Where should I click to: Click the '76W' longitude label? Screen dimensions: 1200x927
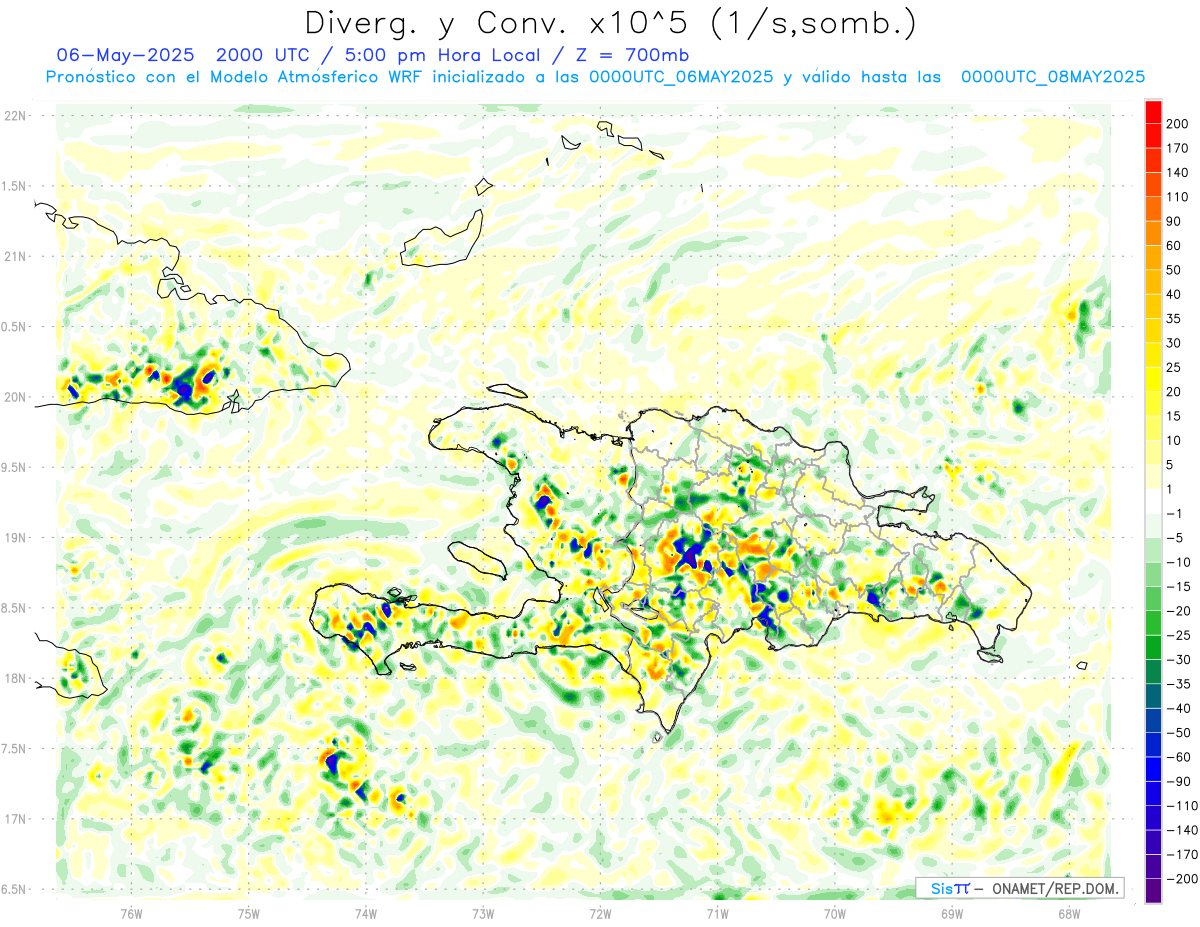click(131, 913)
